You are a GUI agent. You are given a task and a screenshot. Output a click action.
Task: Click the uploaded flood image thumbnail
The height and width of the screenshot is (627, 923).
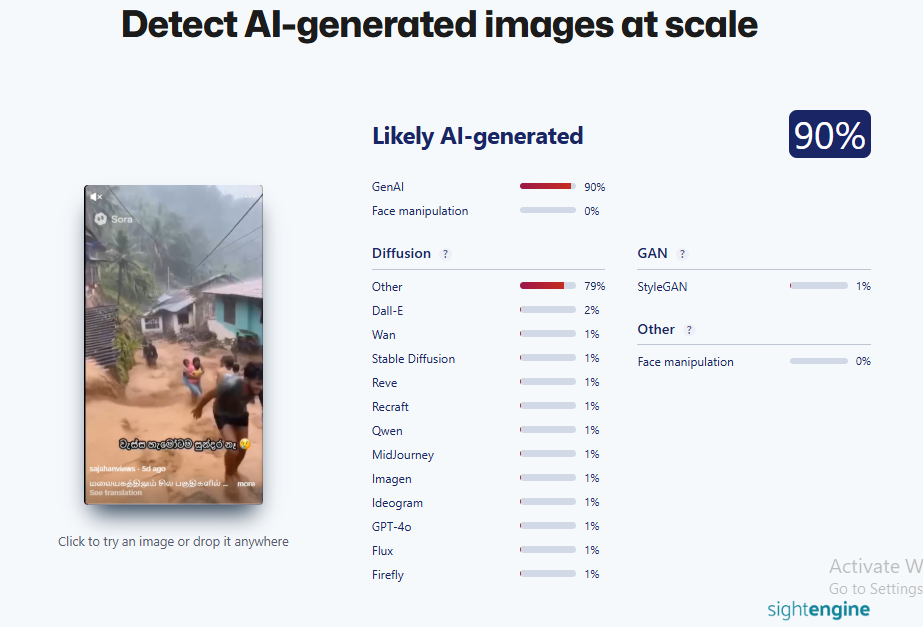[x=174, y=344]
